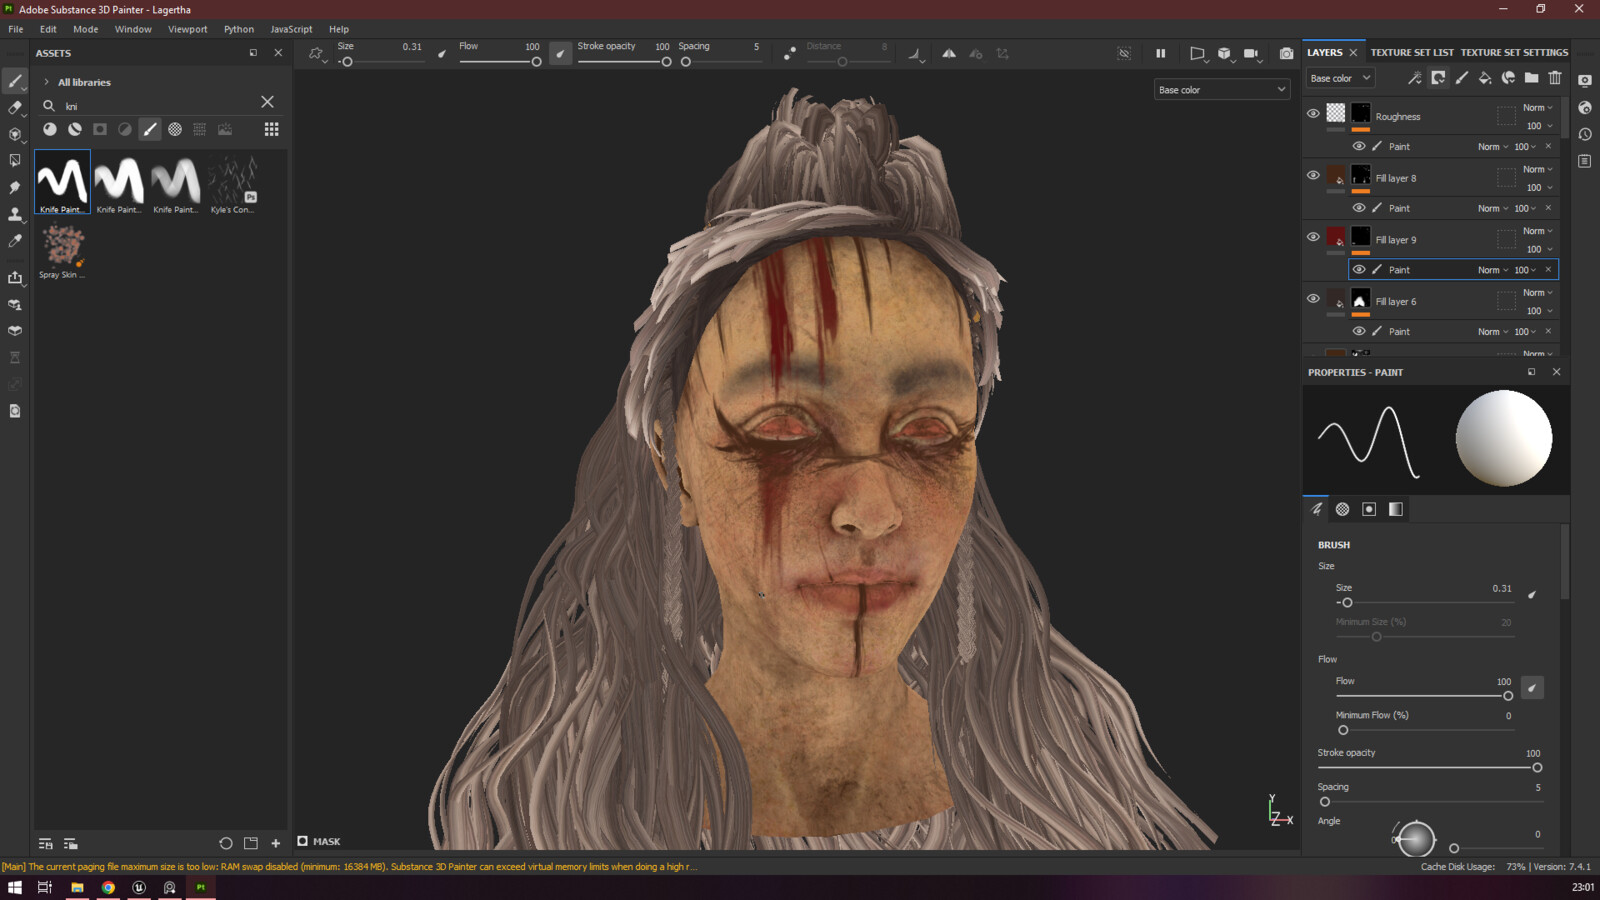
Task: Open viewport mode dropdown in top toolbar
Action: 1225,54
